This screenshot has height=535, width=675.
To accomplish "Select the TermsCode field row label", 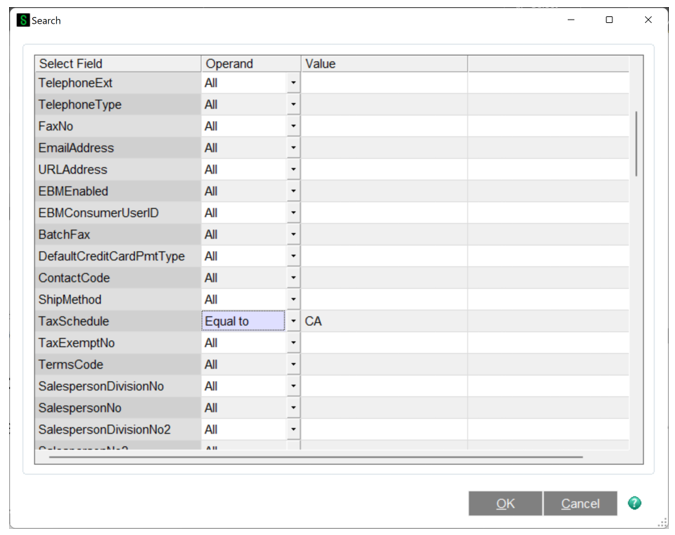I will click(118, 364).
